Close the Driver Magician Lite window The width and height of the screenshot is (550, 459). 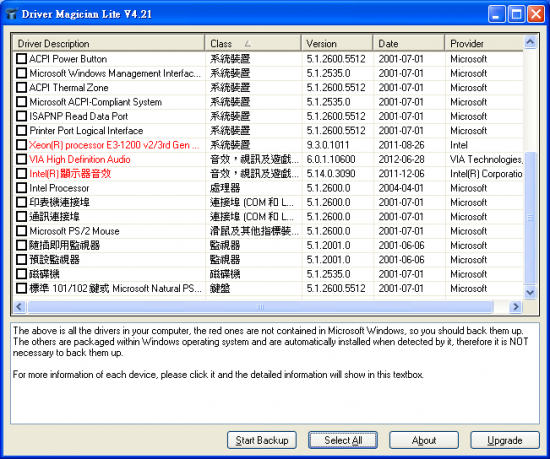coord(536,14)
